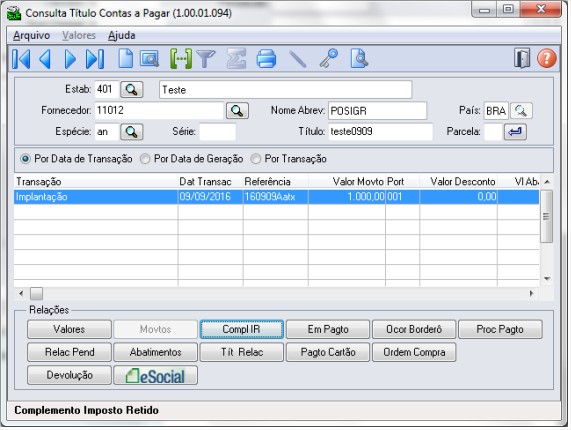This screenshot has width=571, height=430.
Task: Click the Título field teste0909
Action: [x=381, y=132]
